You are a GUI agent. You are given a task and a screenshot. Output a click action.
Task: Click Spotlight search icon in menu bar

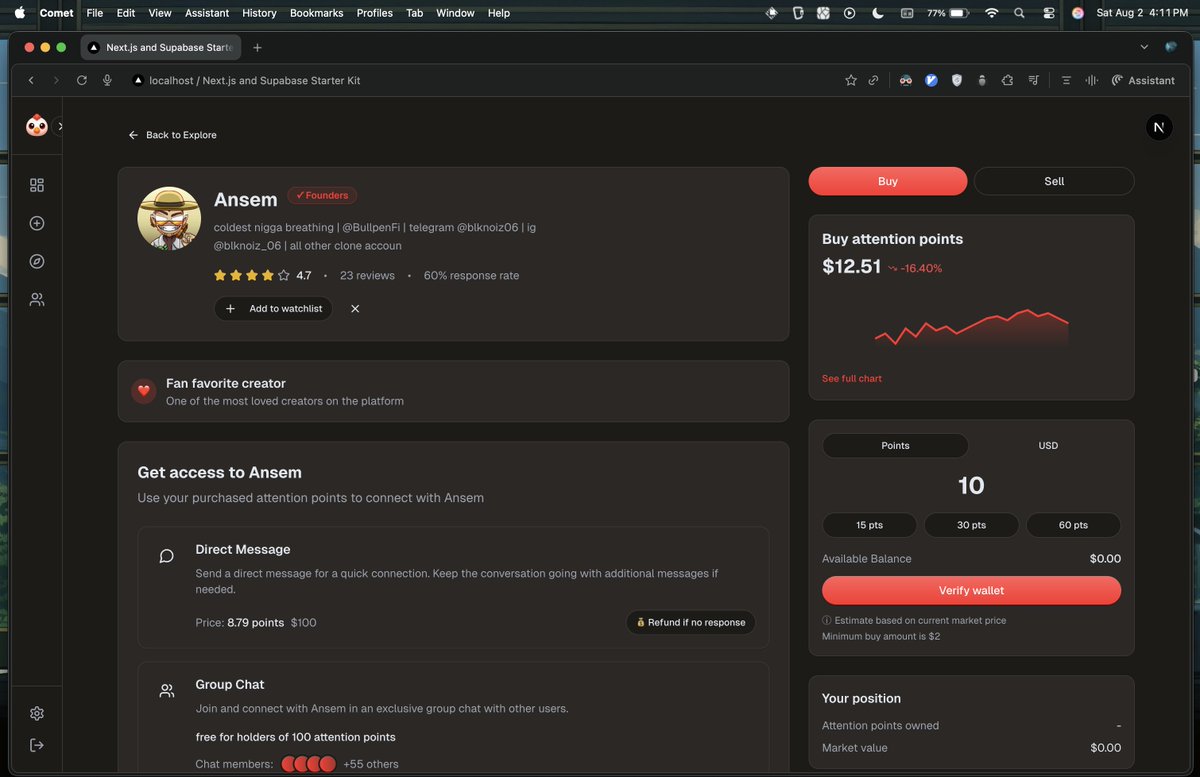(1019, 13)
